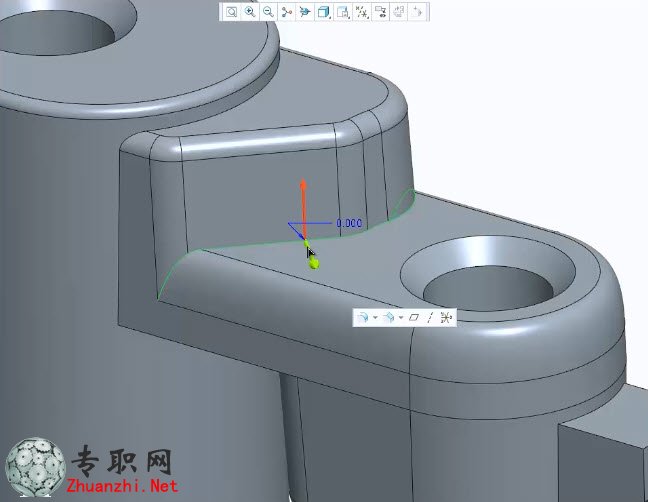
Task: Open the Saved Orientations dropdown
Action: [x=343, y=12]
